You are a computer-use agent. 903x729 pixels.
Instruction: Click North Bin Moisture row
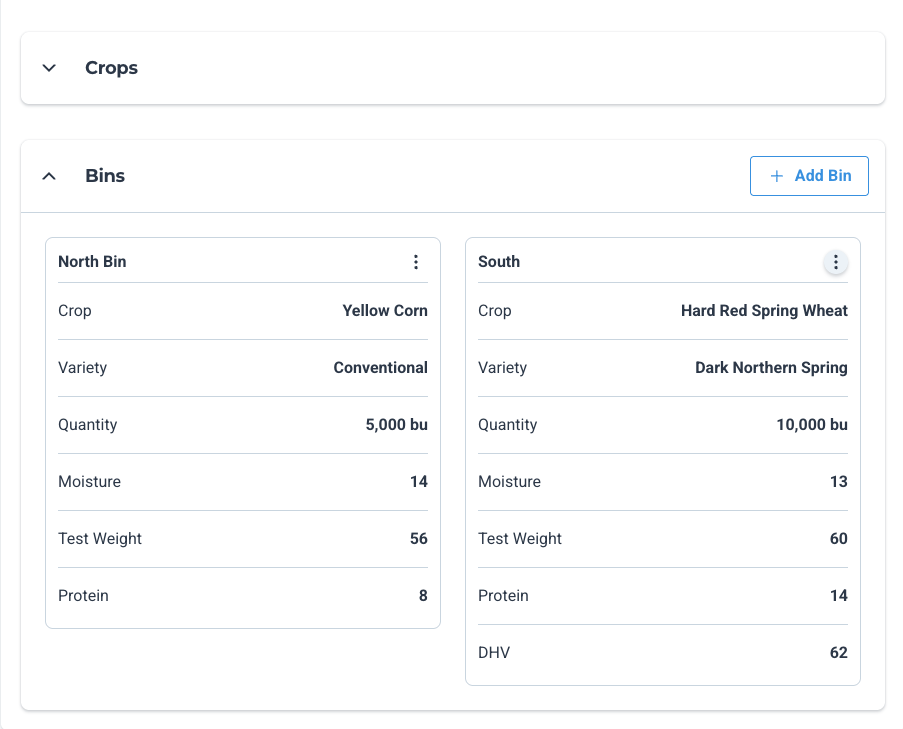pos(242,482)
